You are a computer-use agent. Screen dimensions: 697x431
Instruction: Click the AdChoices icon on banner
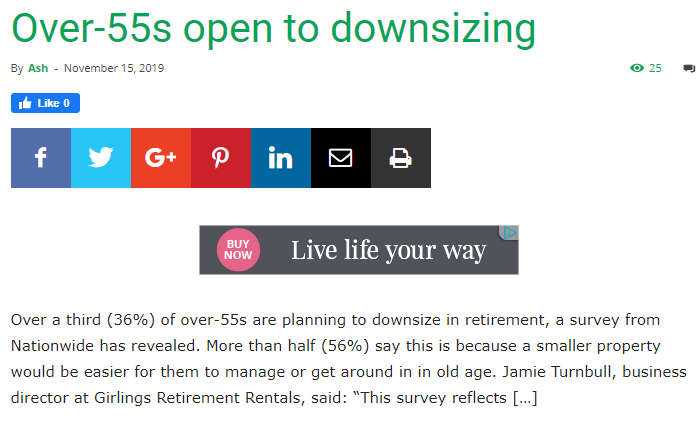[509, 233]
